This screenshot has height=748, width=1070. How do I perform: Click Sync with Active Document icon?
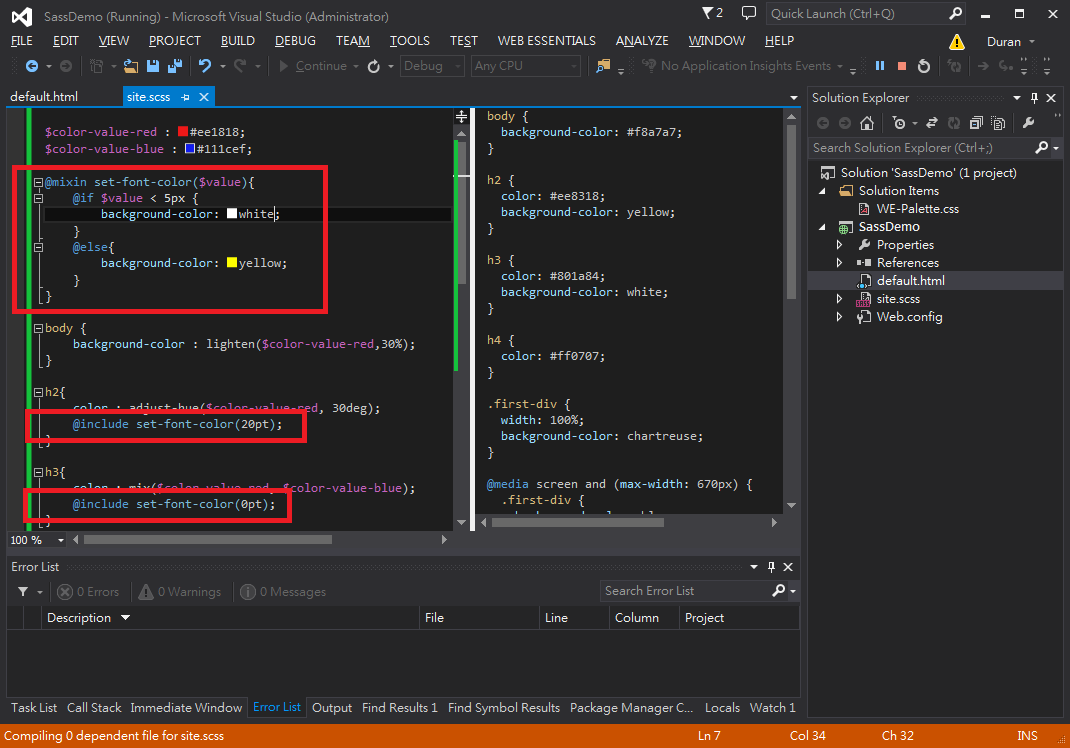(932, 123)
